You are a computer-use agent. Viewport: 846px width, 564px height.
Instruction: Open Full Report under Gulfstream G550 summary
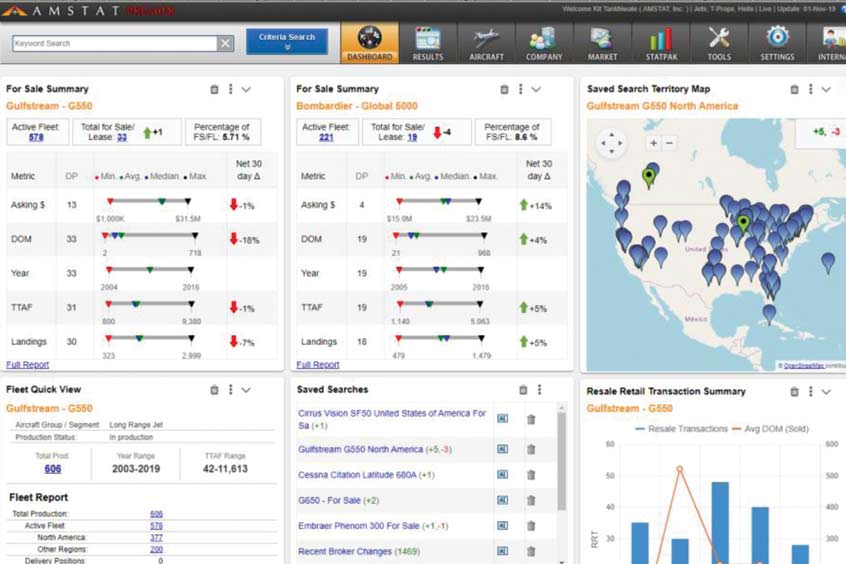point(27,365)
